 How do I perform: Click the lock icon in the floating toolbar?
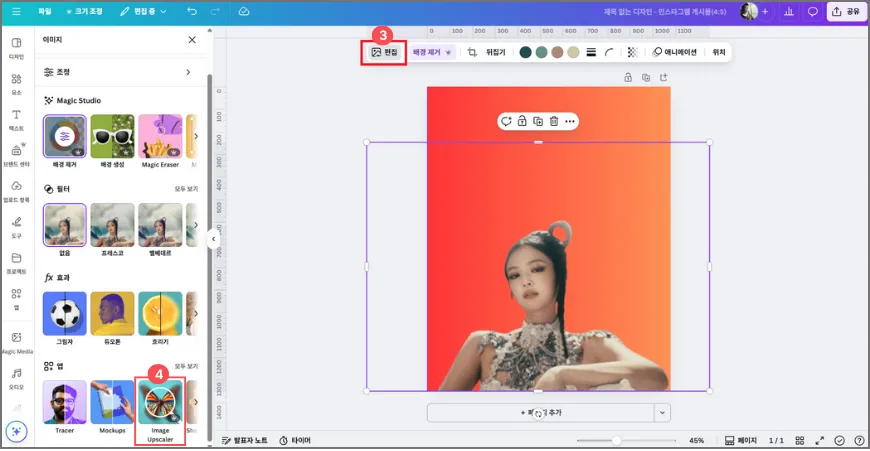522,121
